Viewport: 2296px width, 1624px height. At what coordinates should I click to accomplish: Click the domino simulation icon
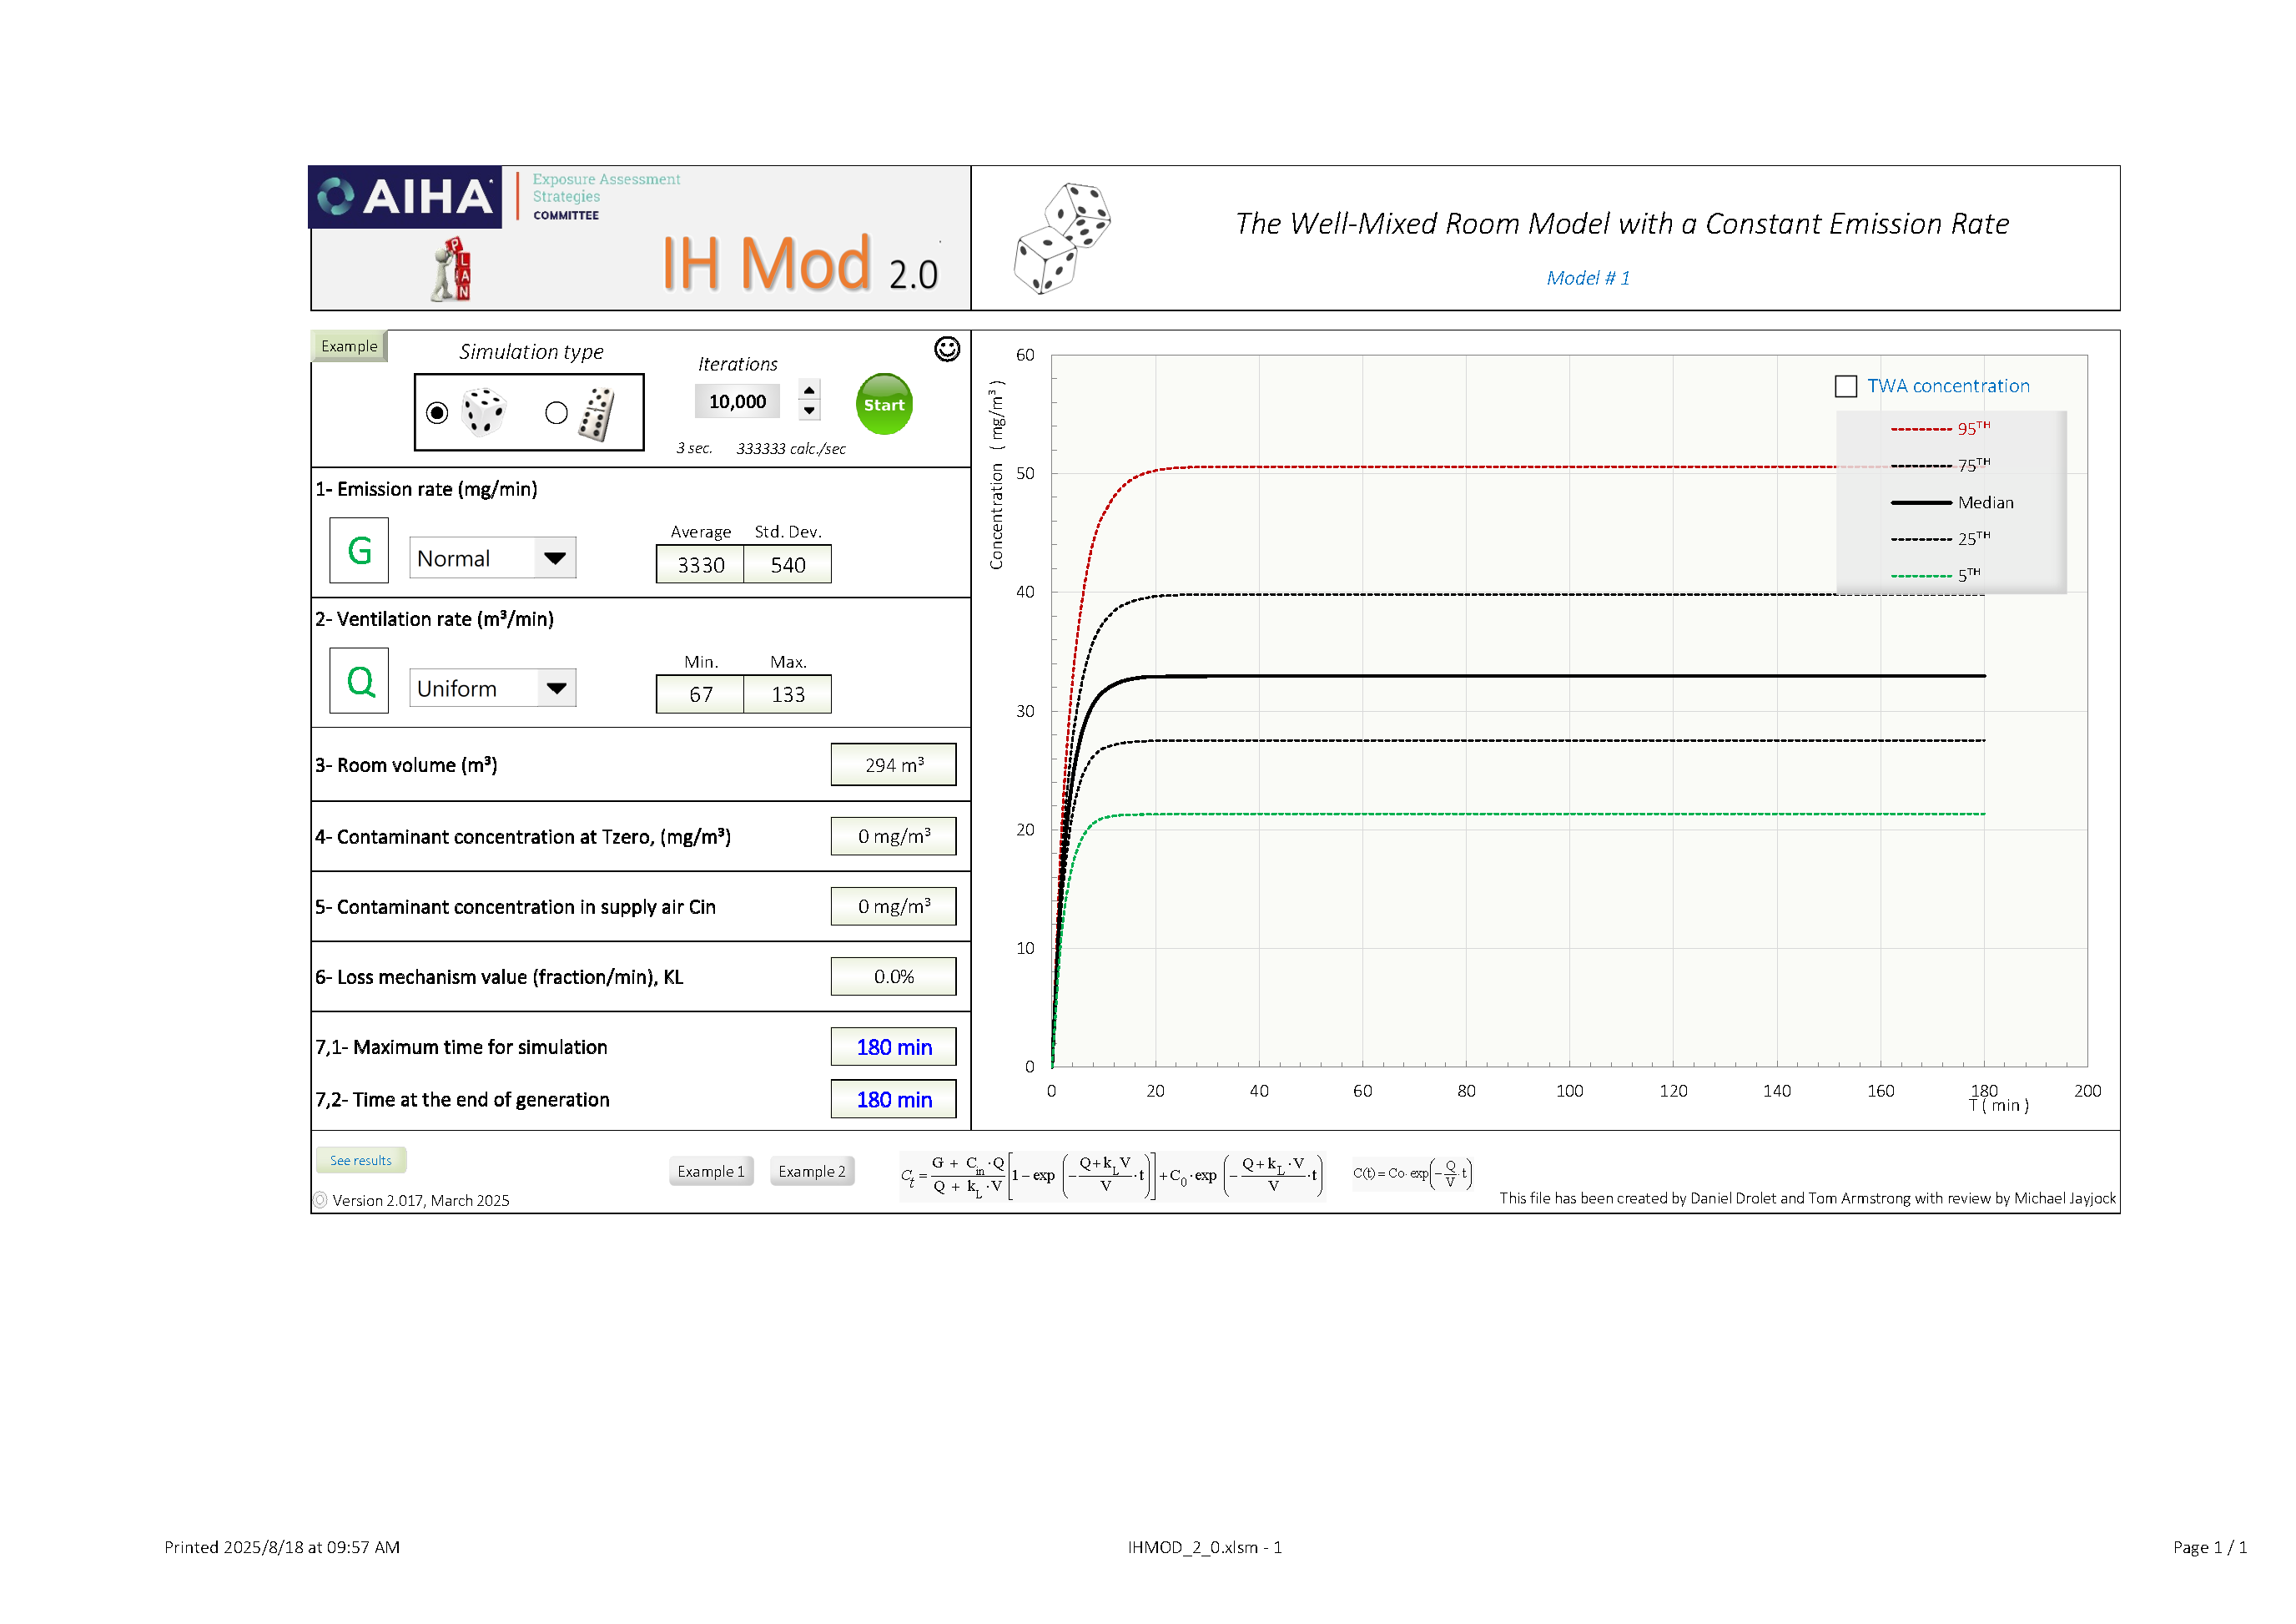pos(597,413)
